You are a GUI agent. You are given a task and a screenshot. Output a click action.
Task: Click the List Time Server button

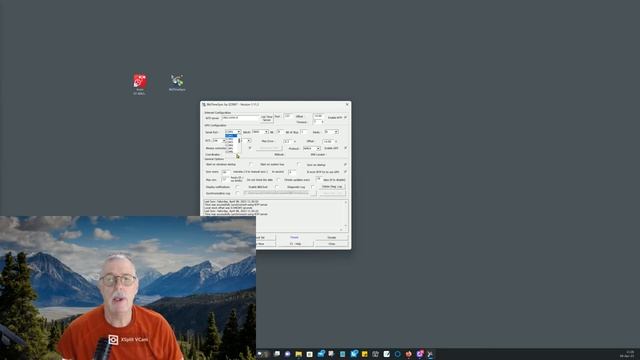tap(267, 118)
